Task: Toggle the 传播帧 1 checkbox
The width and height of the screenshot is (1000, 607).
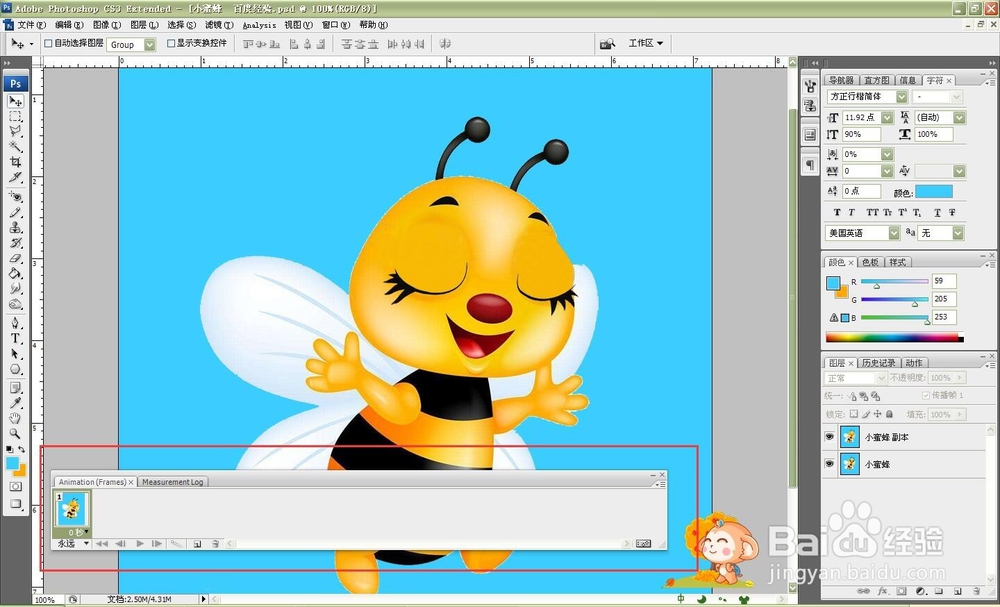Action: coord(926,395)
